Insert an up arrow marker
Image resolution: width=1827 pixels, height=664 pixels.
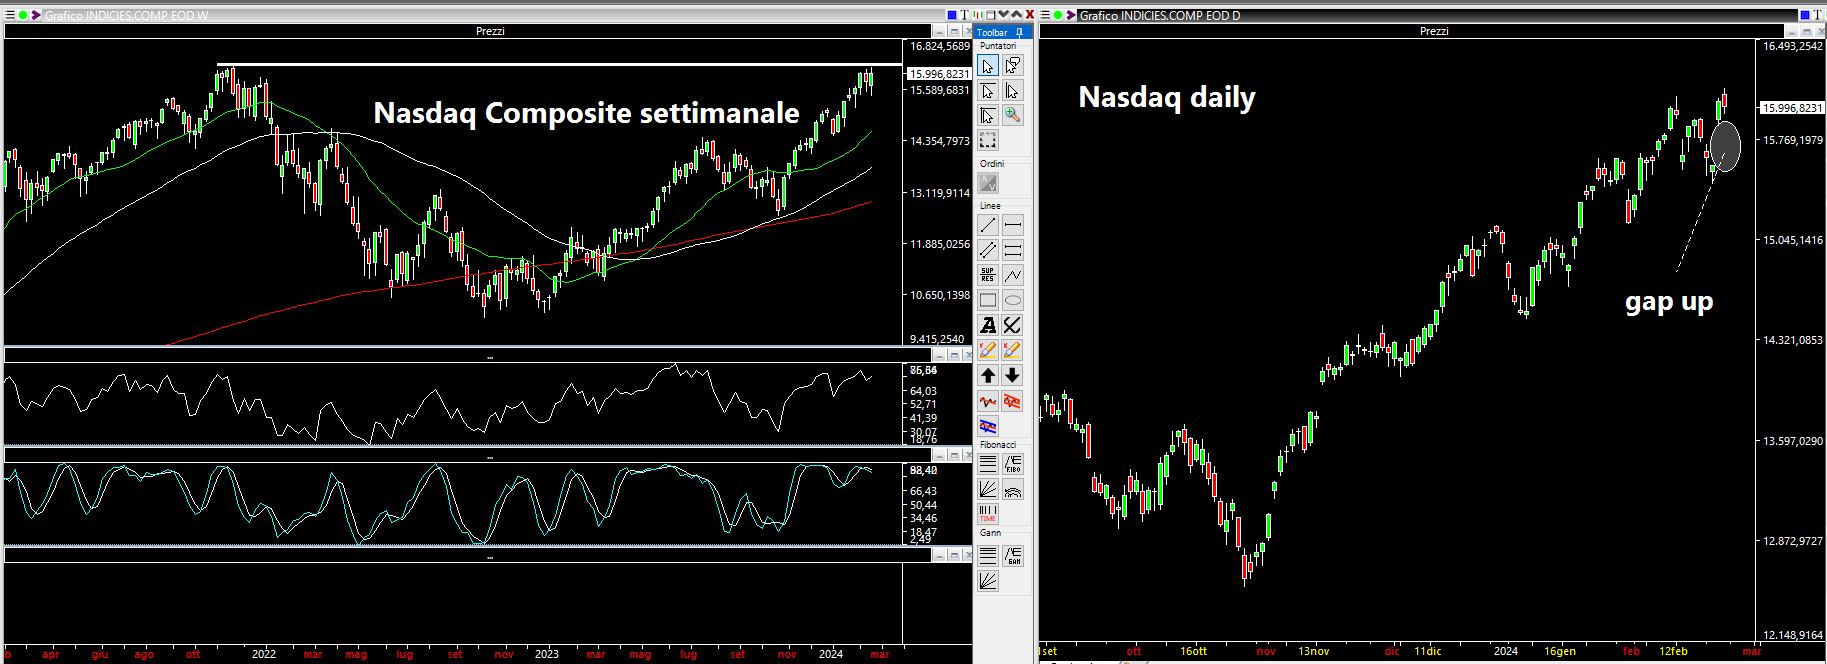pos(988,375)
